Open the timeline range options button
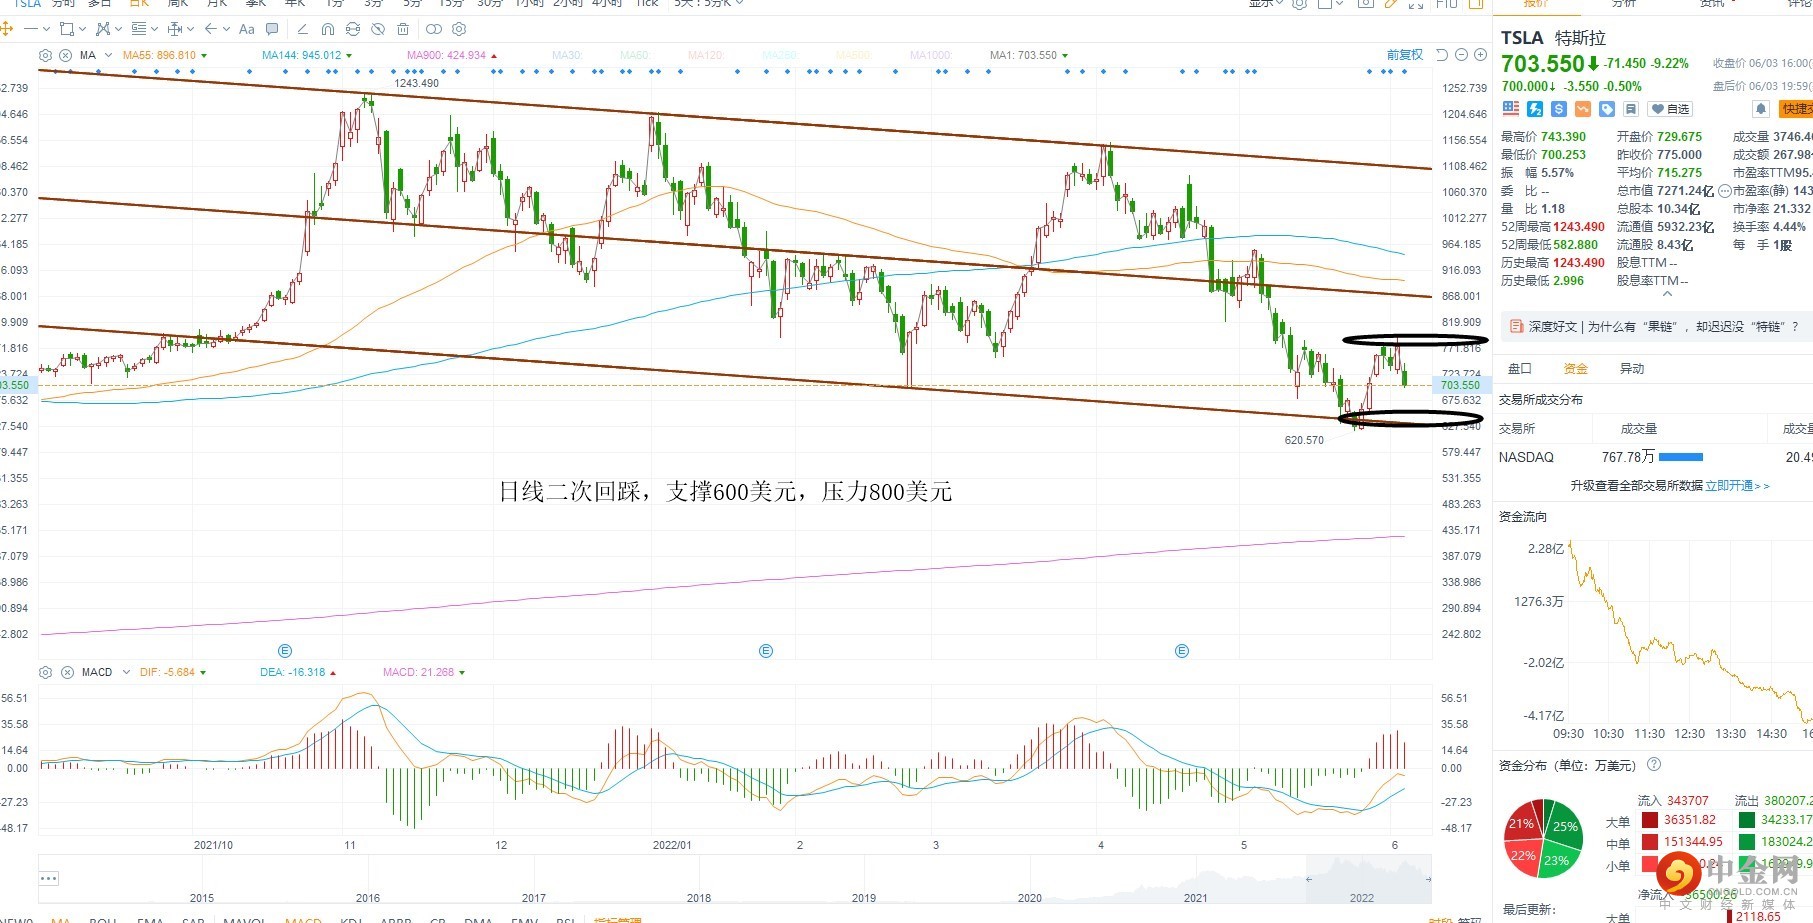The height and width of the screenshot is (923, 1813). click(49, 878)
